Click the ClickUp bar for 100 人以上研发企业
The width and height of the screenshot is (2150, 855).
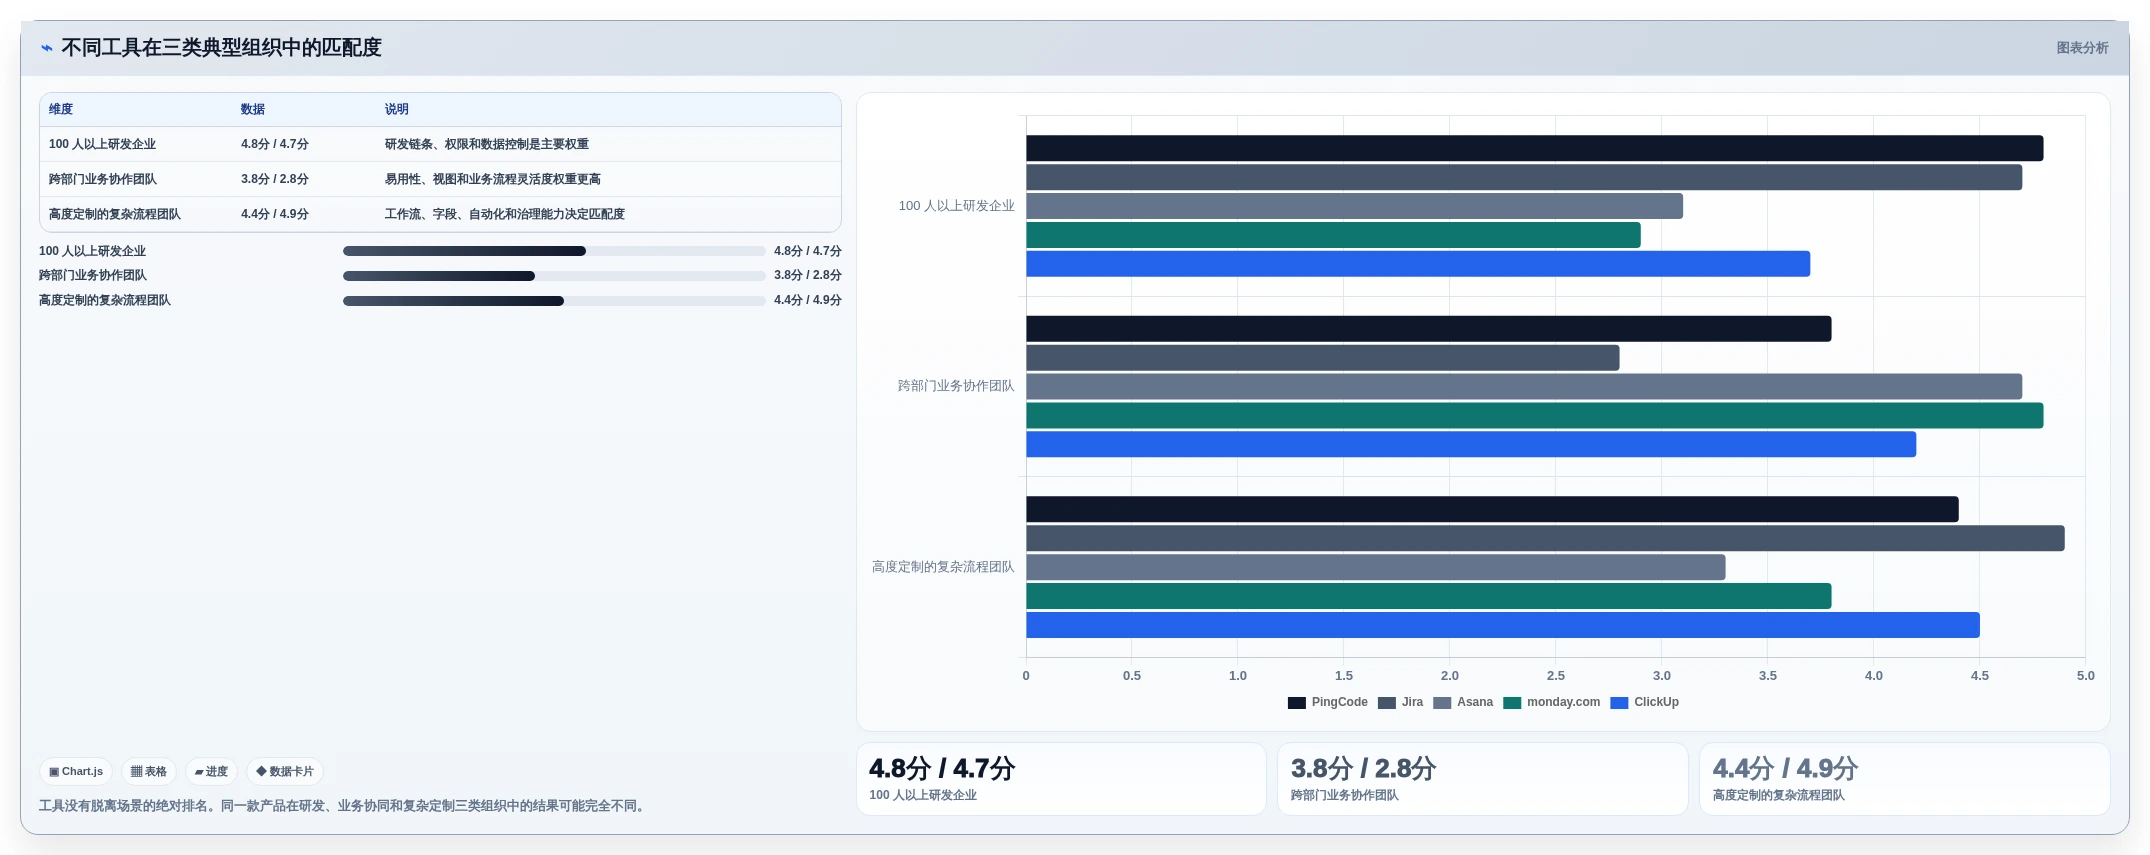click(x=1418, y=264)
